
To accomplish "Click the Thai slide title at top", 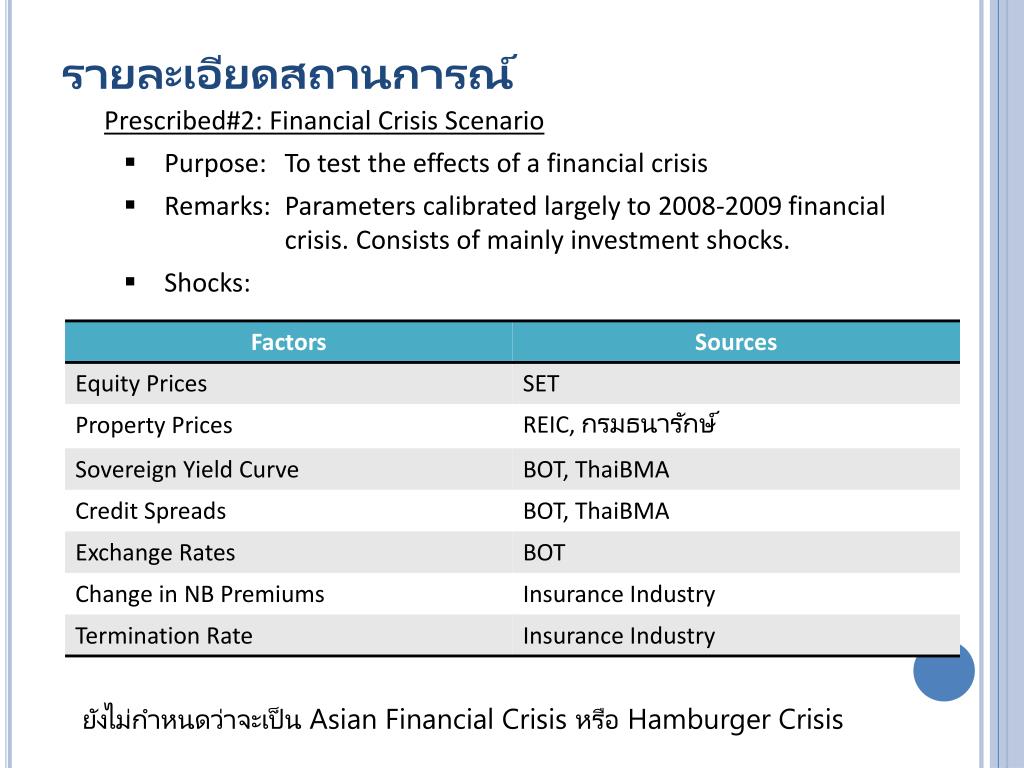I will (288, 75).
